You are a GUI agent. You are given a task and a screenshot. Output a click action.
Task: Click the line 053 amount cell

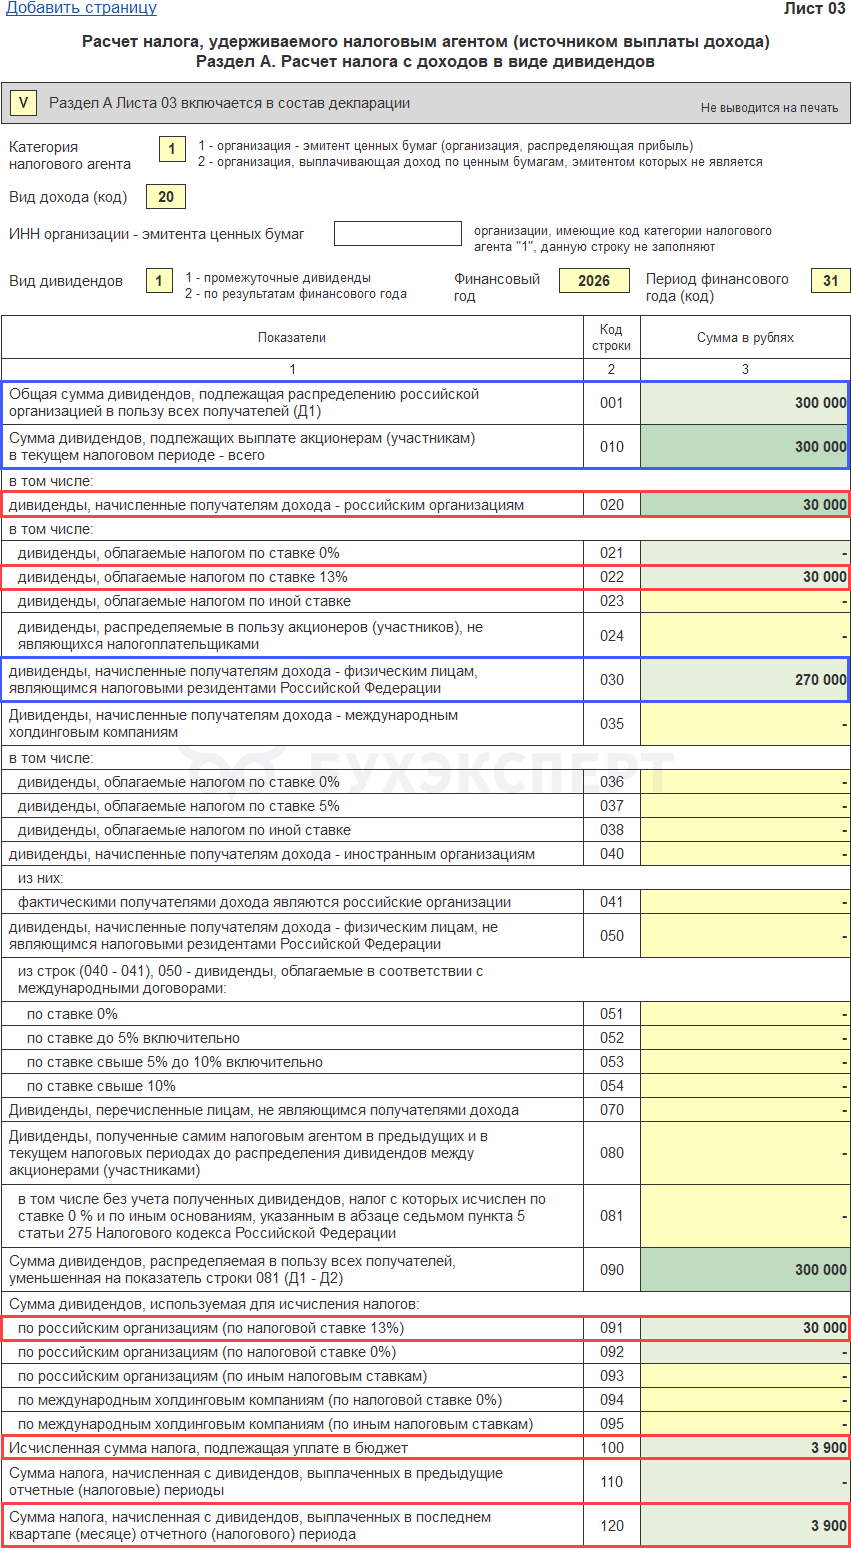tap(745, 1062)
